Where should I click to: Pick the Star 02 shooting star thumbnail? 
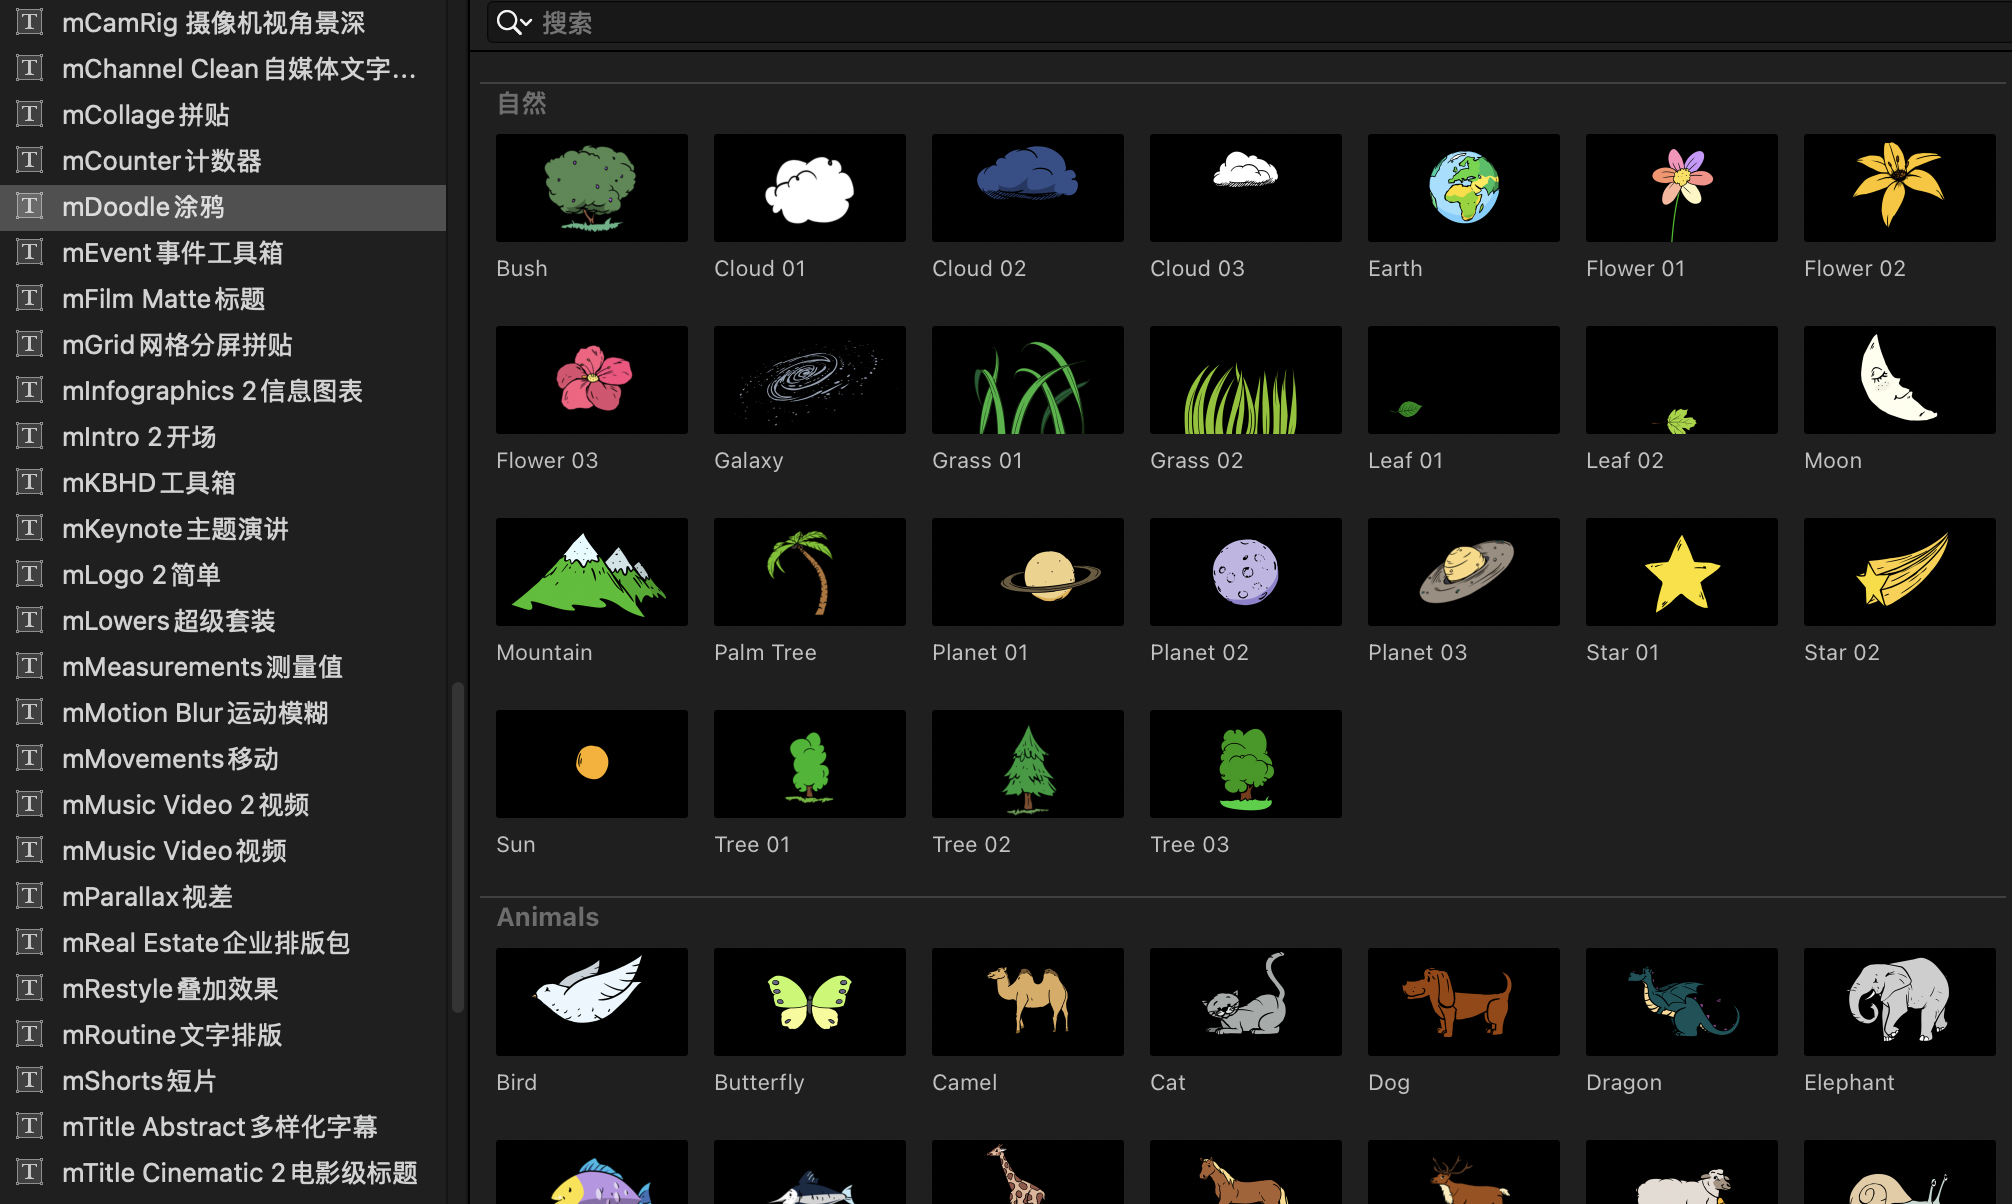click(1900, 572)
